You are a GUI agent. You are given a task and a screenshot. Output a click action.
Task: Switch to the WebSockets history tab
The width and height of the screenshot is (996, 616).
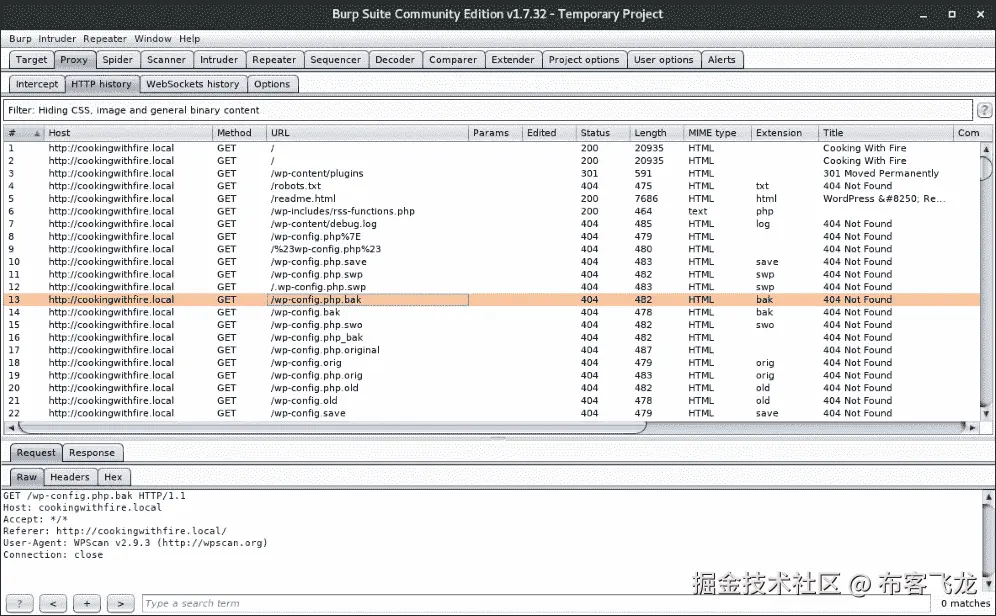[x=191, y=84]
